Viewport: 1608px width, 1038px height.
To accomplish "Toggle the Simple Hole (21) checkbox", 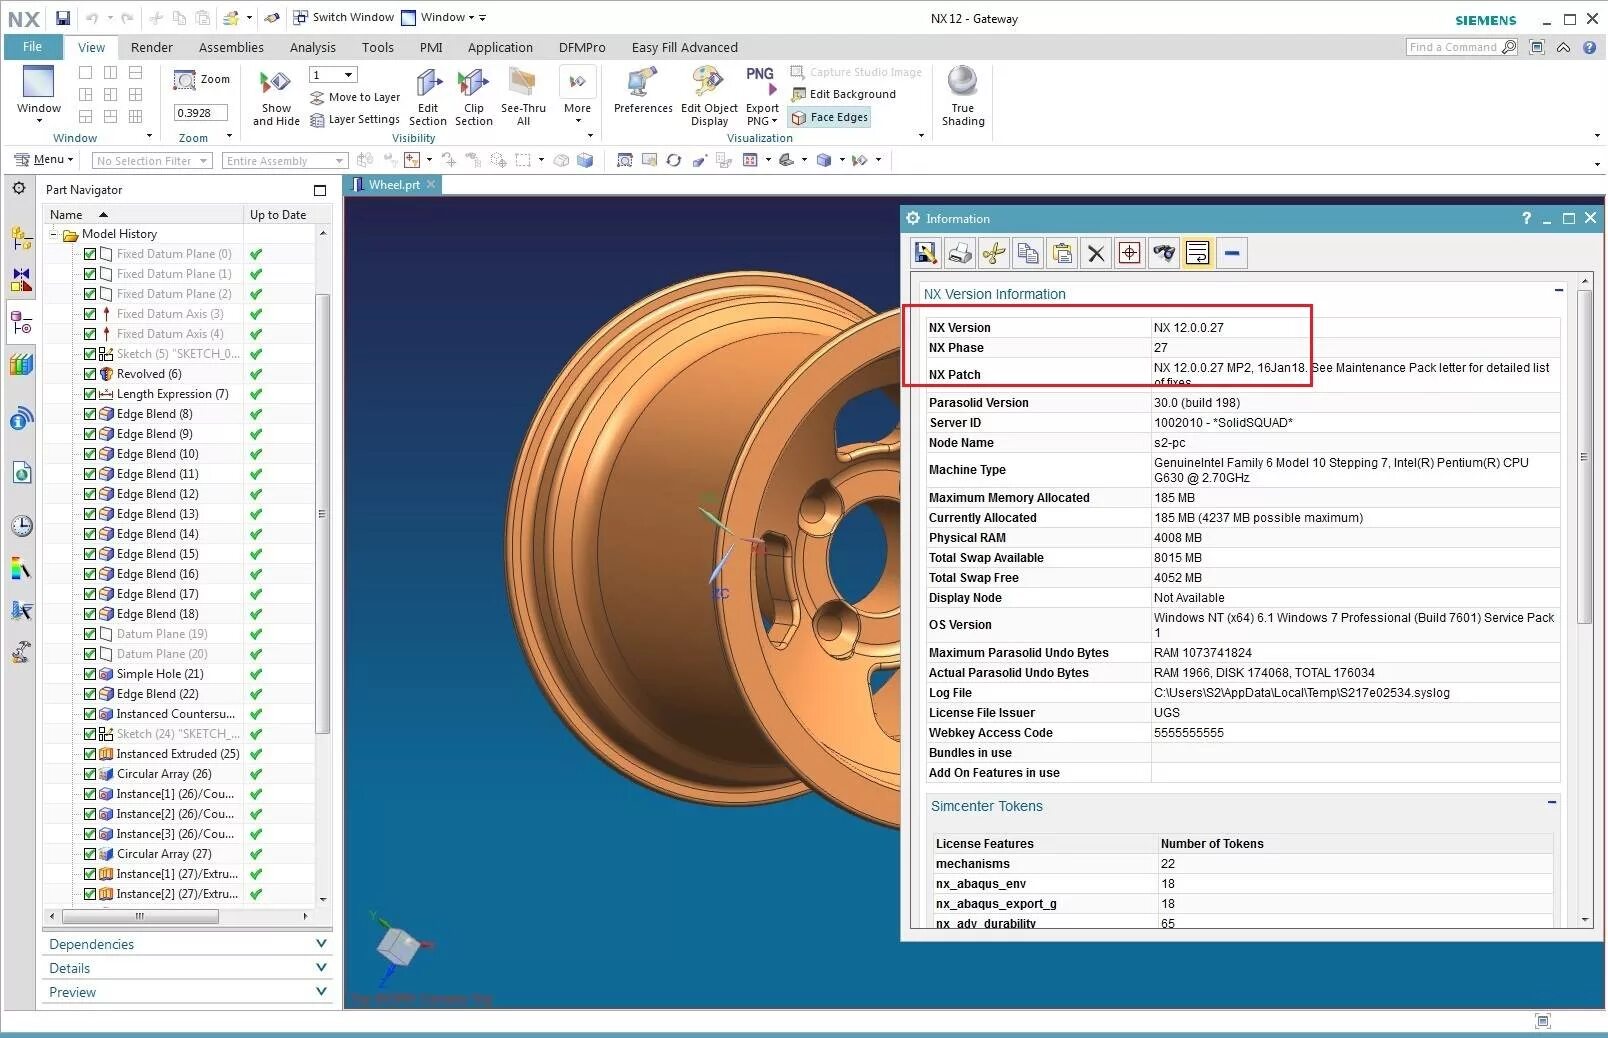I will (90, 674).
